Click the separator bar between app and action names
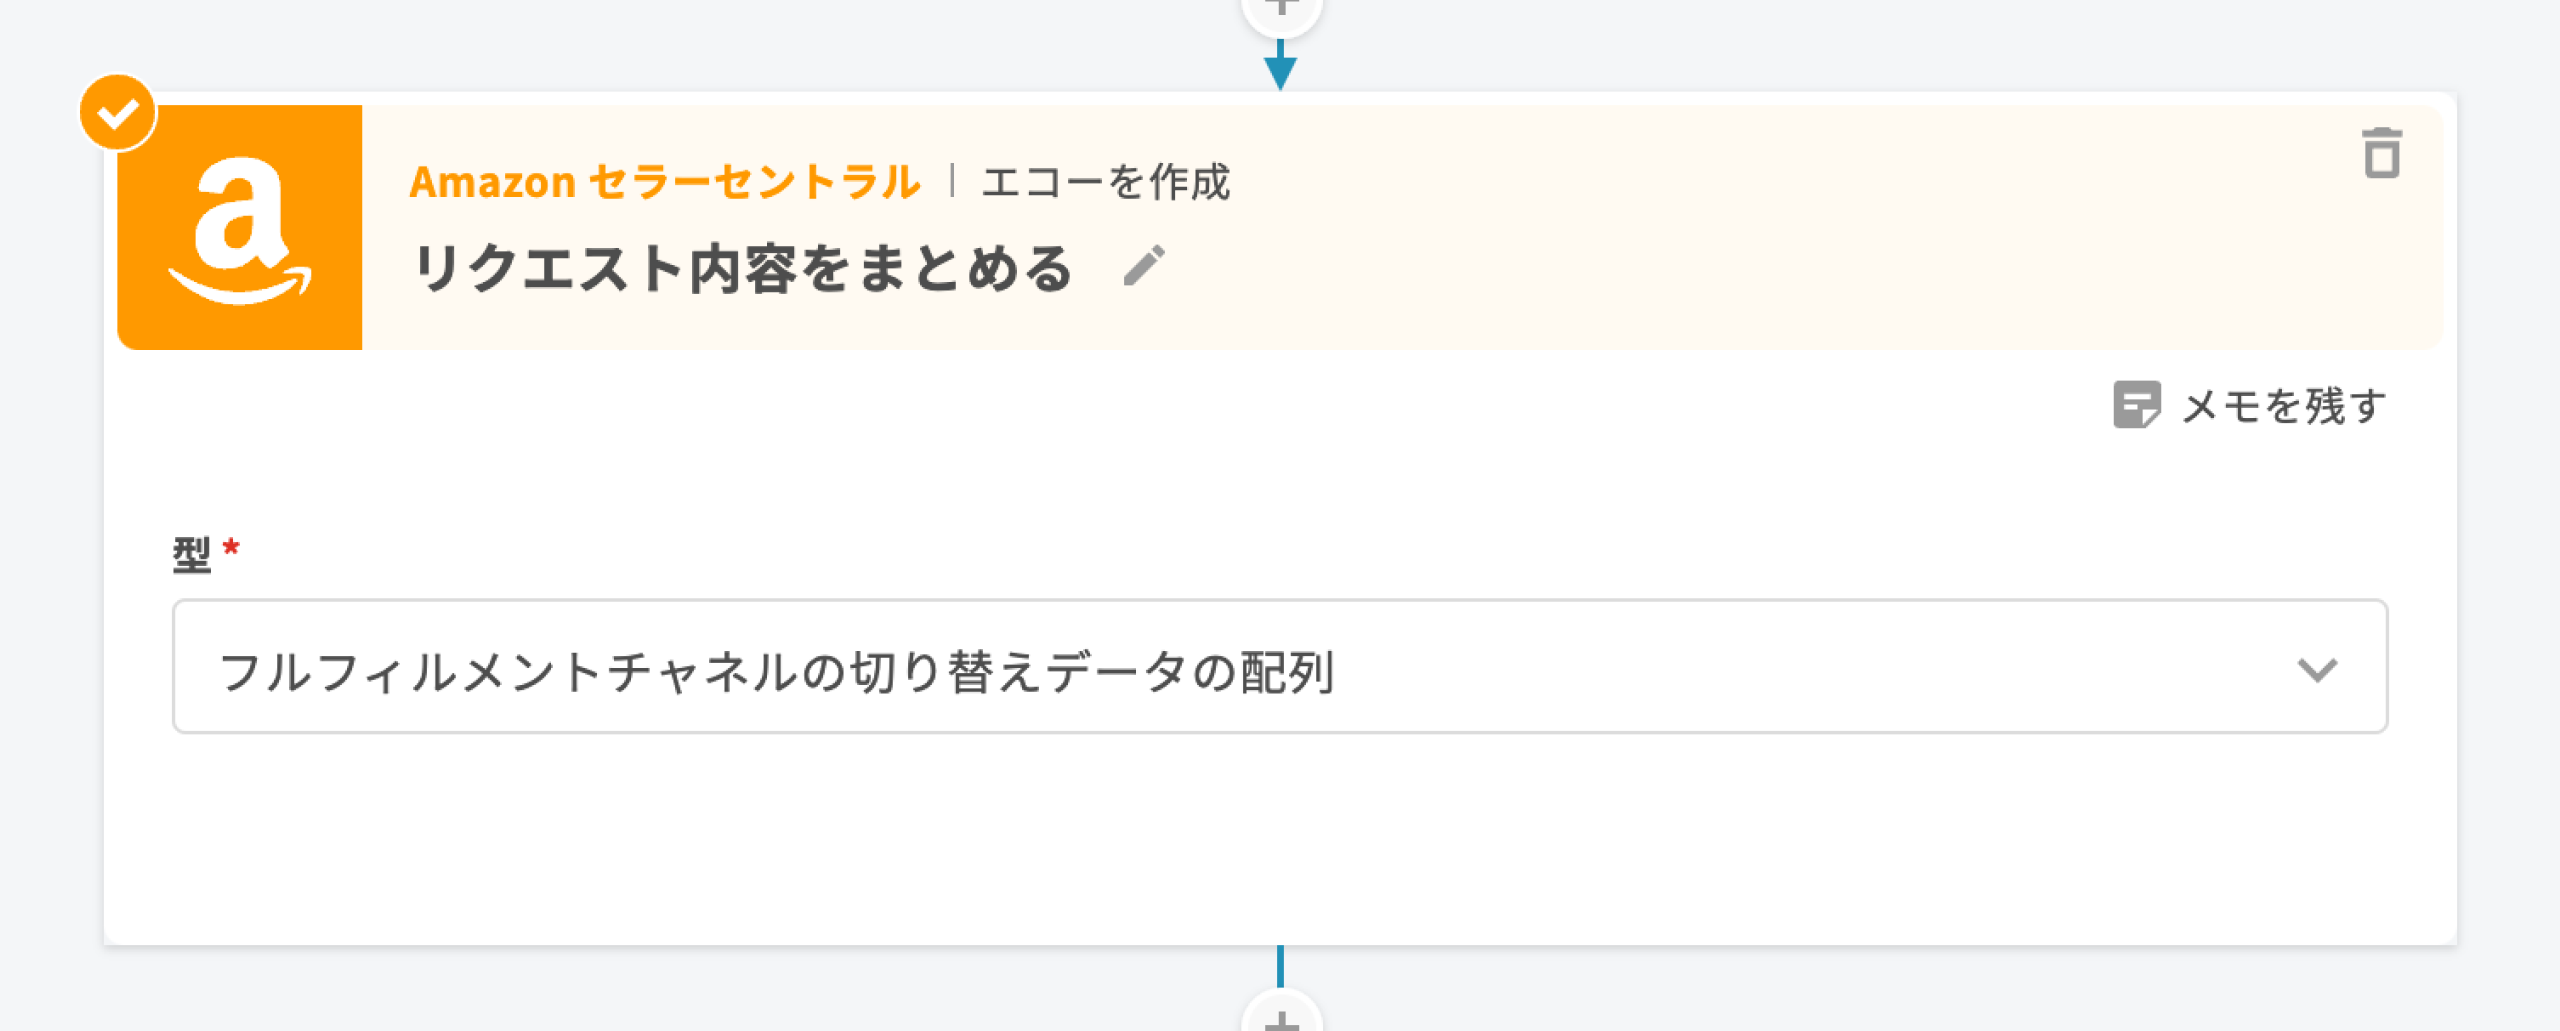The width and height of the screenshot is (2560, 1031). (x=952, y=181)
